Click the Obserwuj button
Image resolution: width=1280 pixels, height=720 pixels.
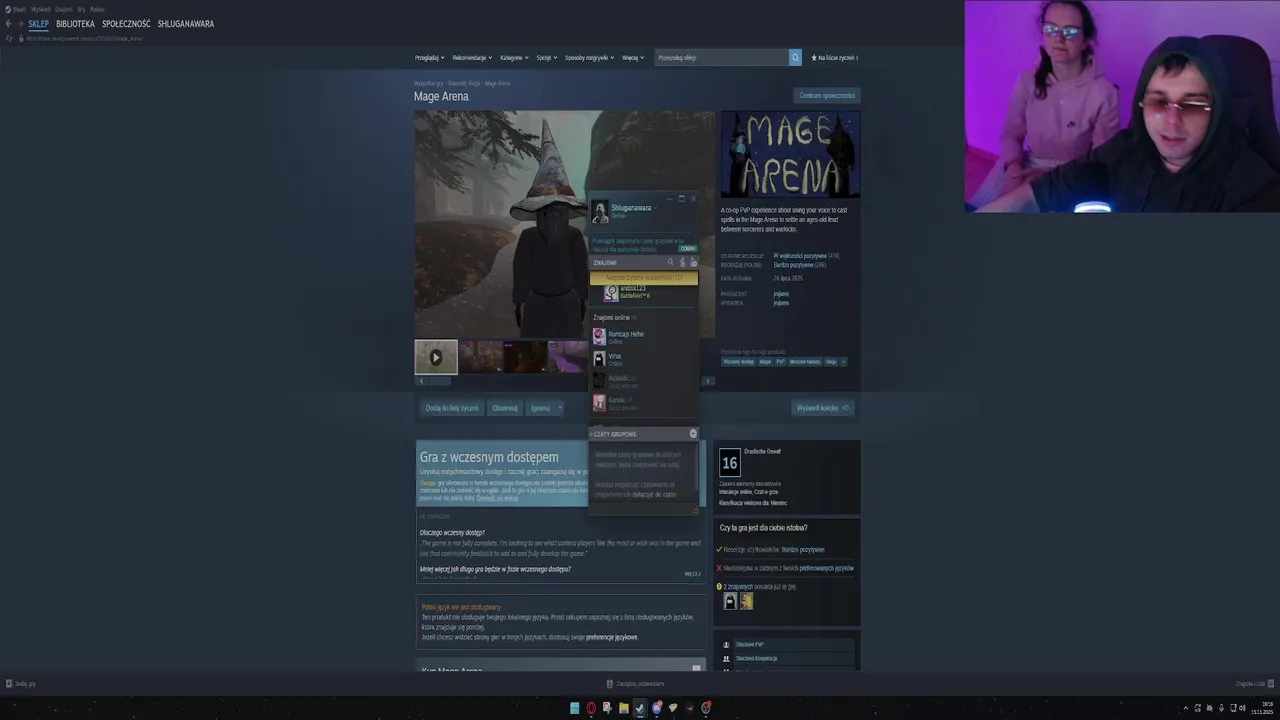tap(505, 408)
